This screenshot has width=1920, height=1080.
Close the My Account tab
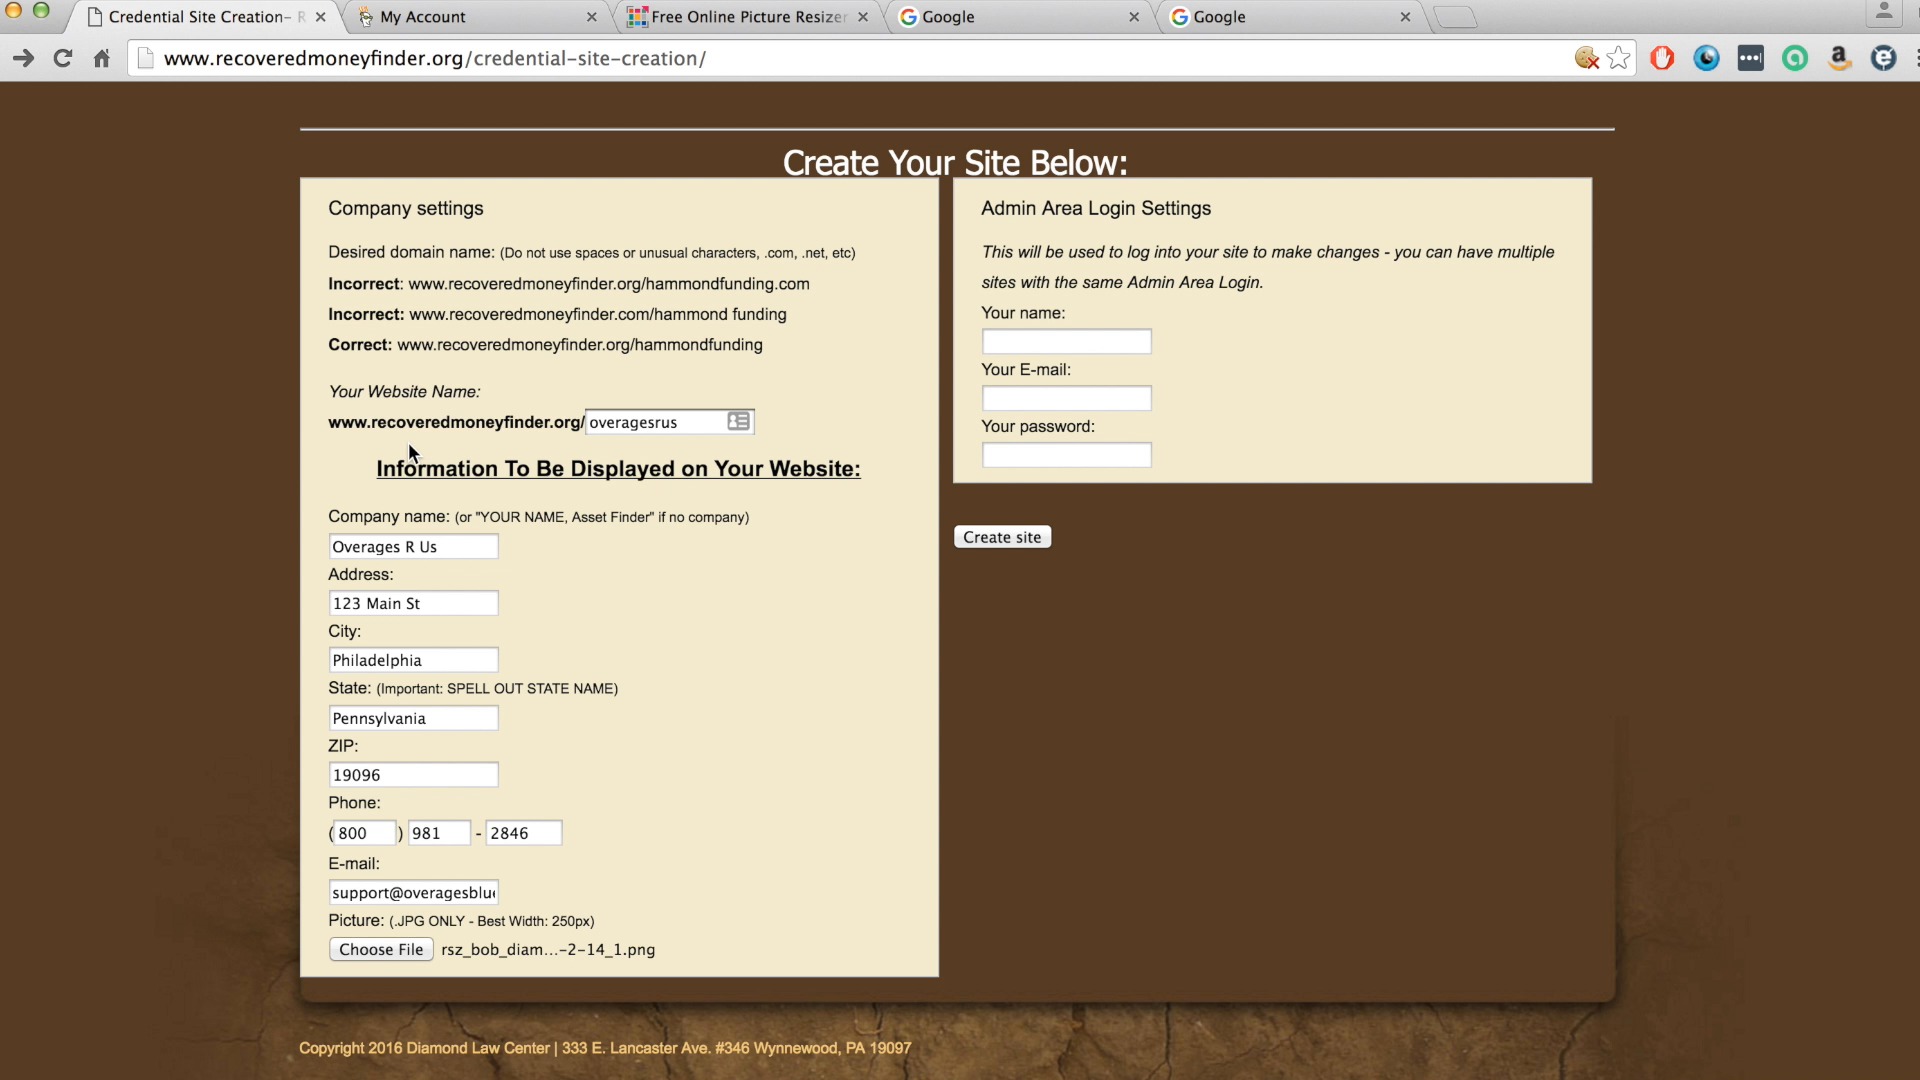coord(591,17)
